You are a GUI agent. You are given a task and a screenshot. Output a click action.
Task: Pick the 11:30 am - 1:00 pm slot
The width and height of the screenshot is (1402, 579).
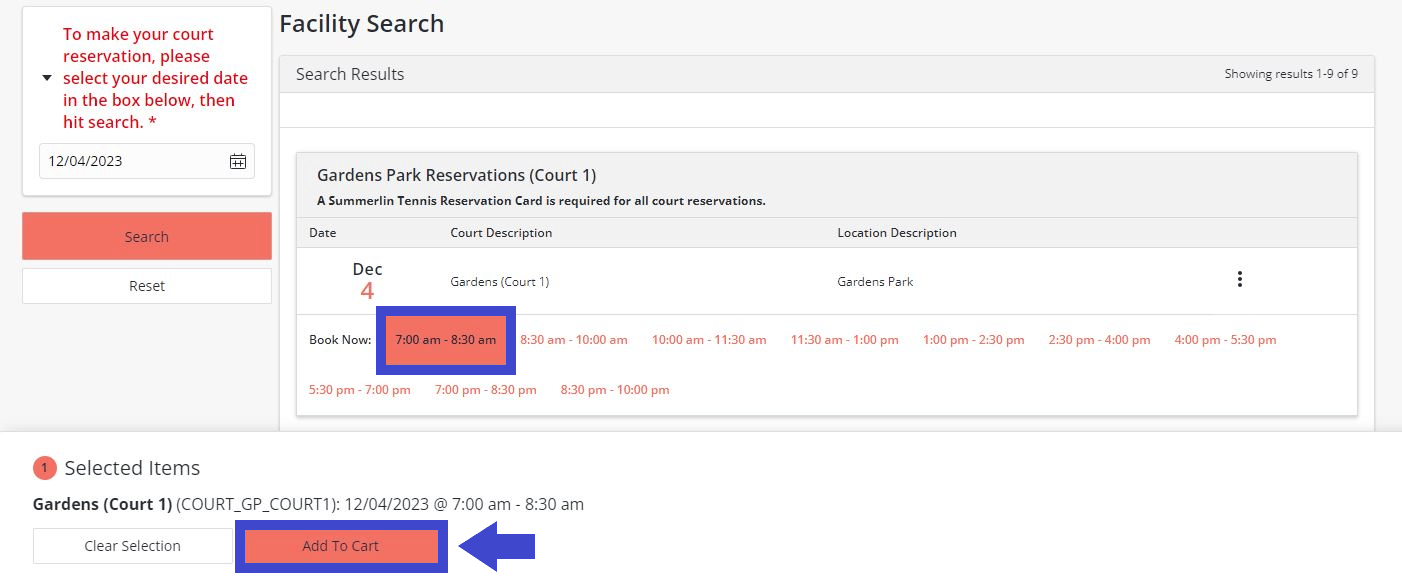coord(844,340)
